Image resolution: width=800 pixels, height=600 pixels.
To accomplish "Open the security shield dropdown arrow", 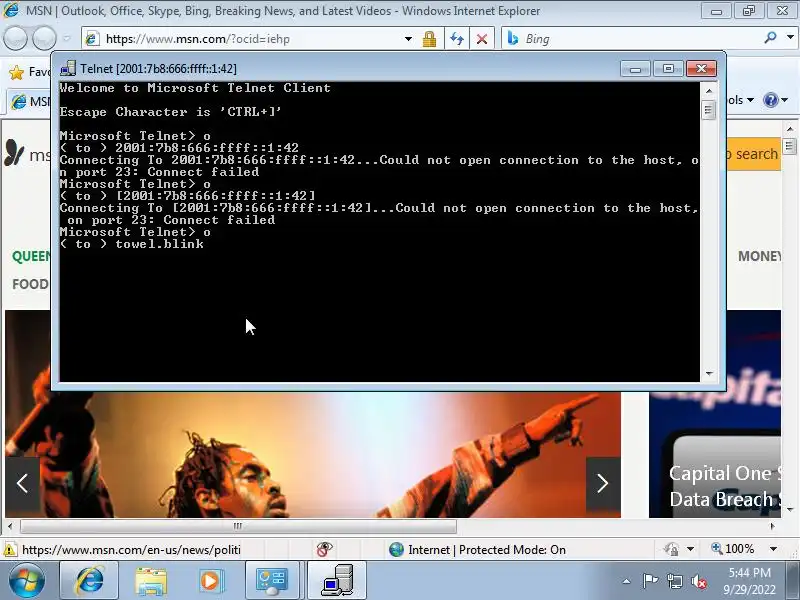I will click(x=690, y=549).
